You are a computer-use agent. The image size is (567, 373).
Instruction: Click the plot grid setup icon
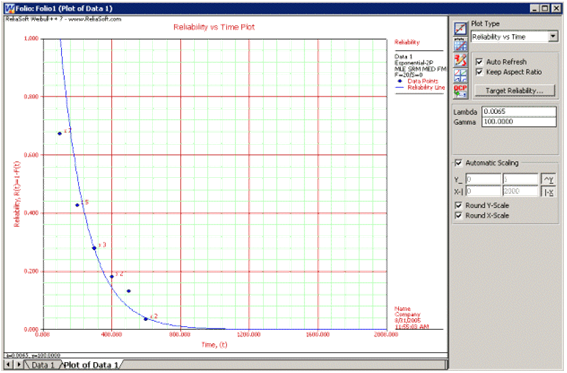(460, 44)
